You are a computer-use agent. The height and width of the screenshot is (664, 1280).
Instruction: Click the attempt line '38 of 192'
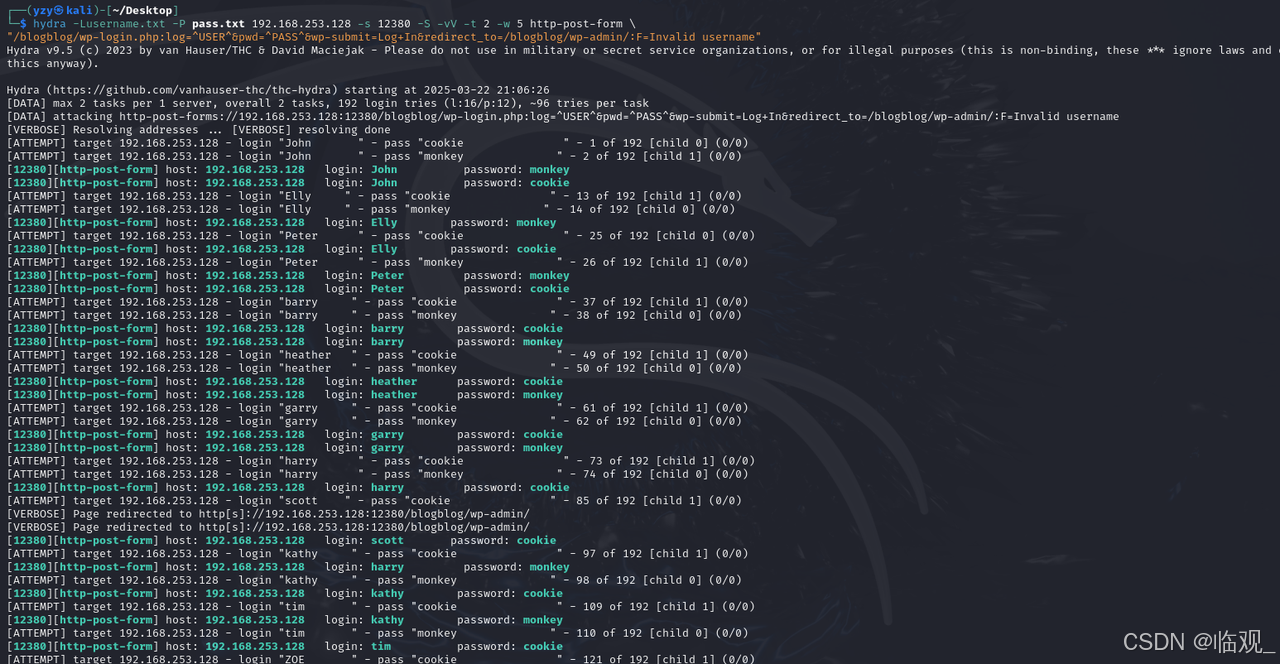374,315
